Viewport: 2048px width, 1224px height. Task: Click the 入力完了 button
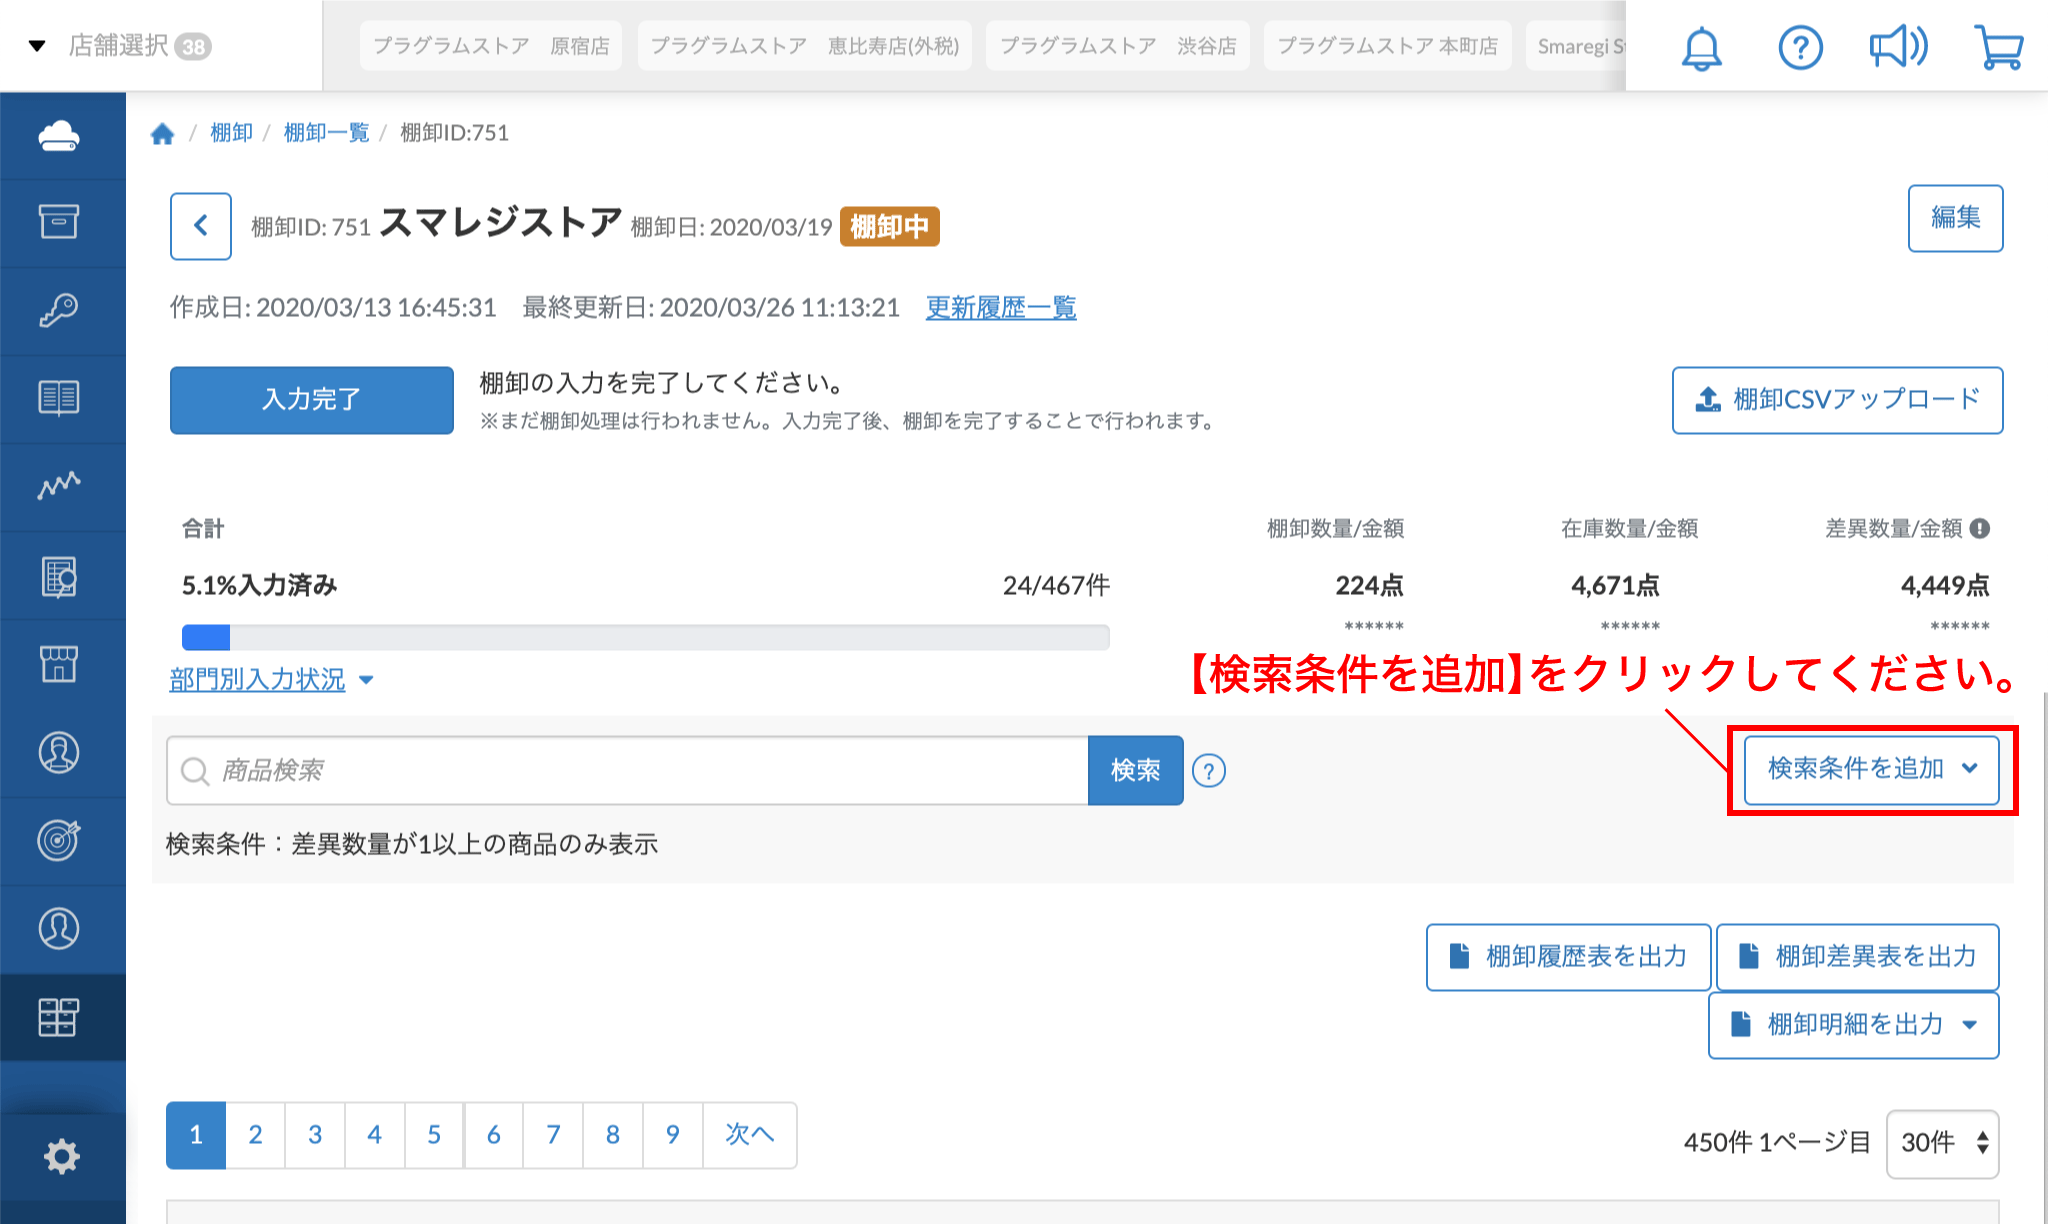(311, 400)
